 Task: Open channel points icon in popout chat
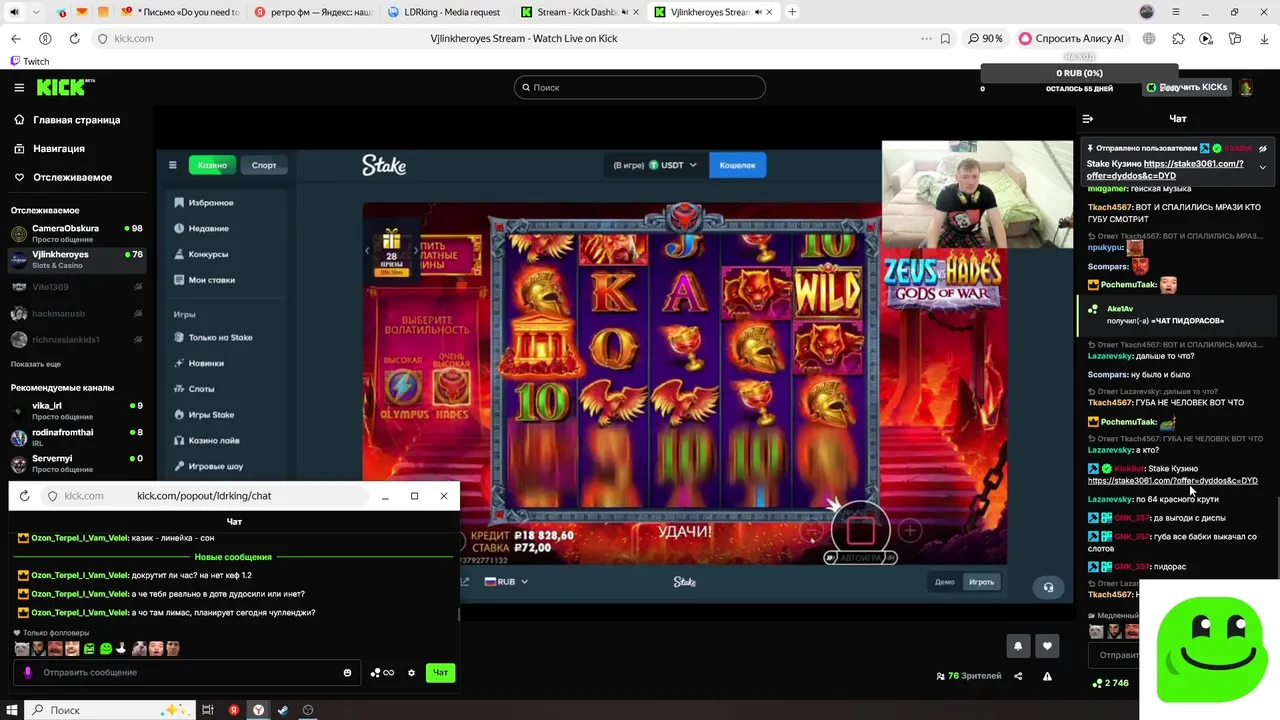point(382,672)
